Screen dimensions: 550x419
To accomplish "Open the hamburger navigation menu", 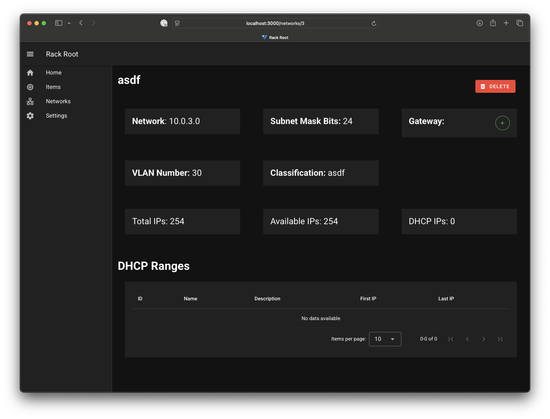I will pos(30,54).
